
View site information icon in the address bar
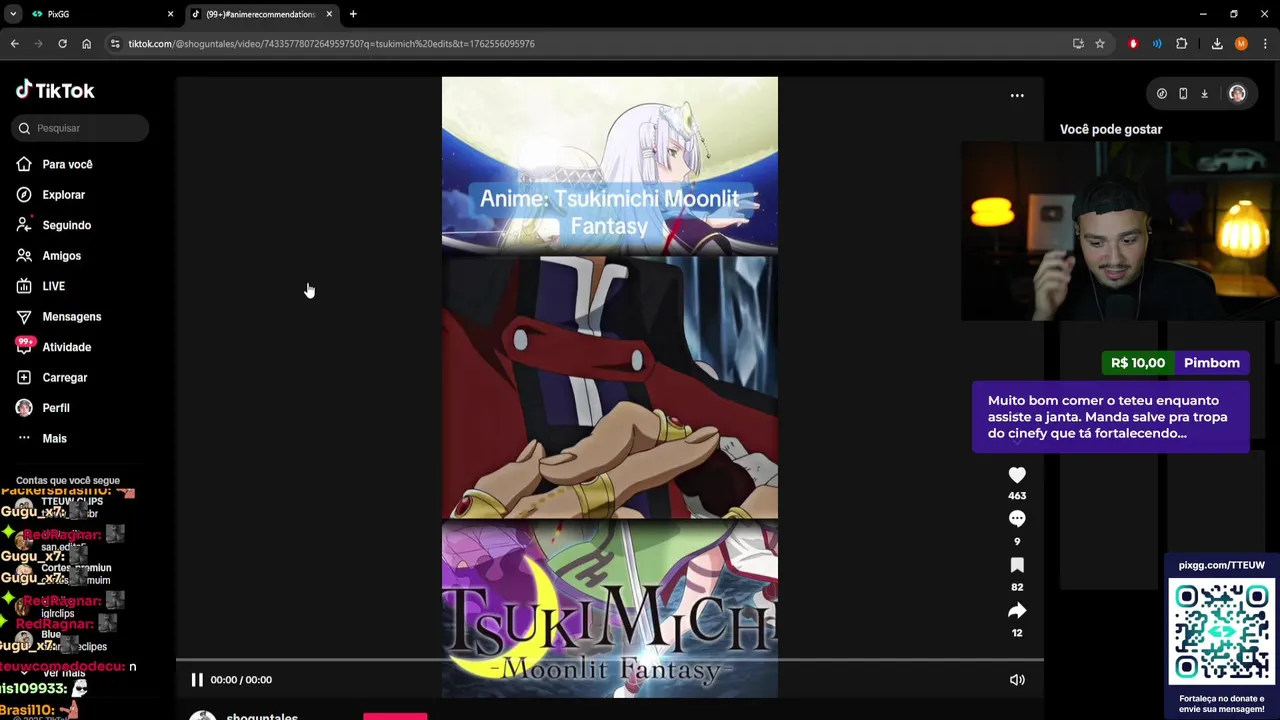[x=115, y=44]
